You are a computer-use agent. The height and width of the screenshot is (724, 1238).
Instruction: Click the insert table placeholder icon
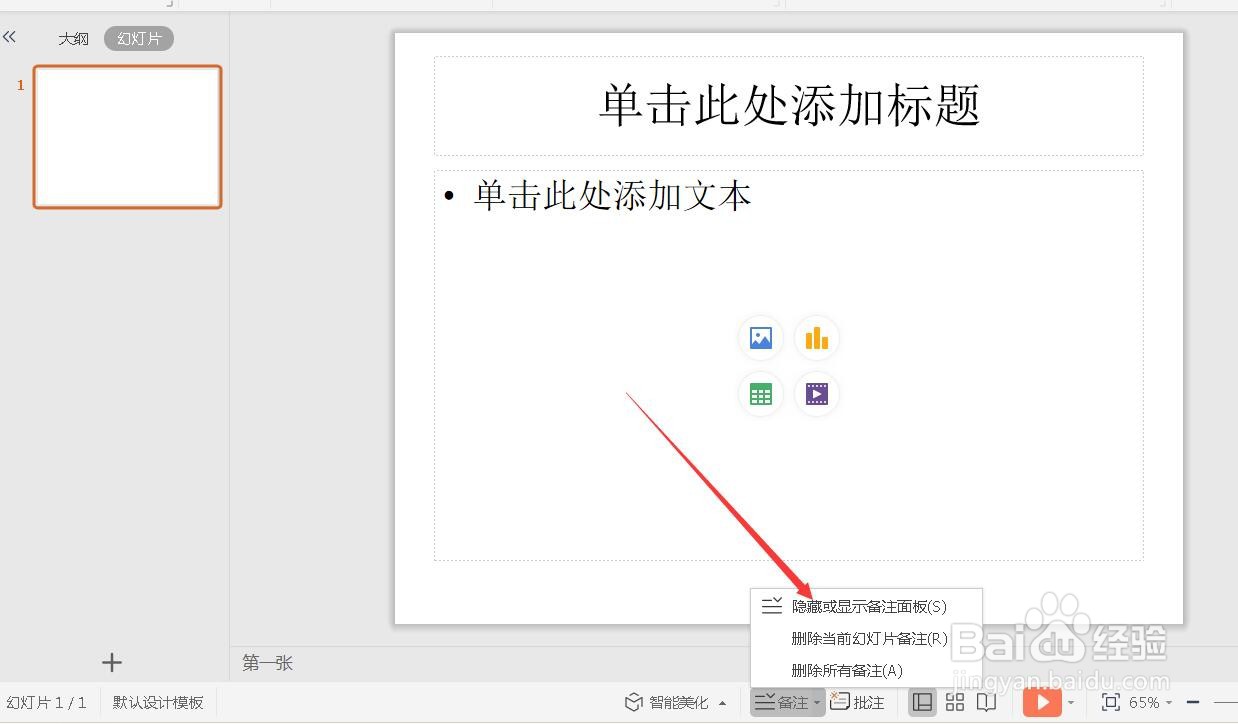(x=760, y=393)
